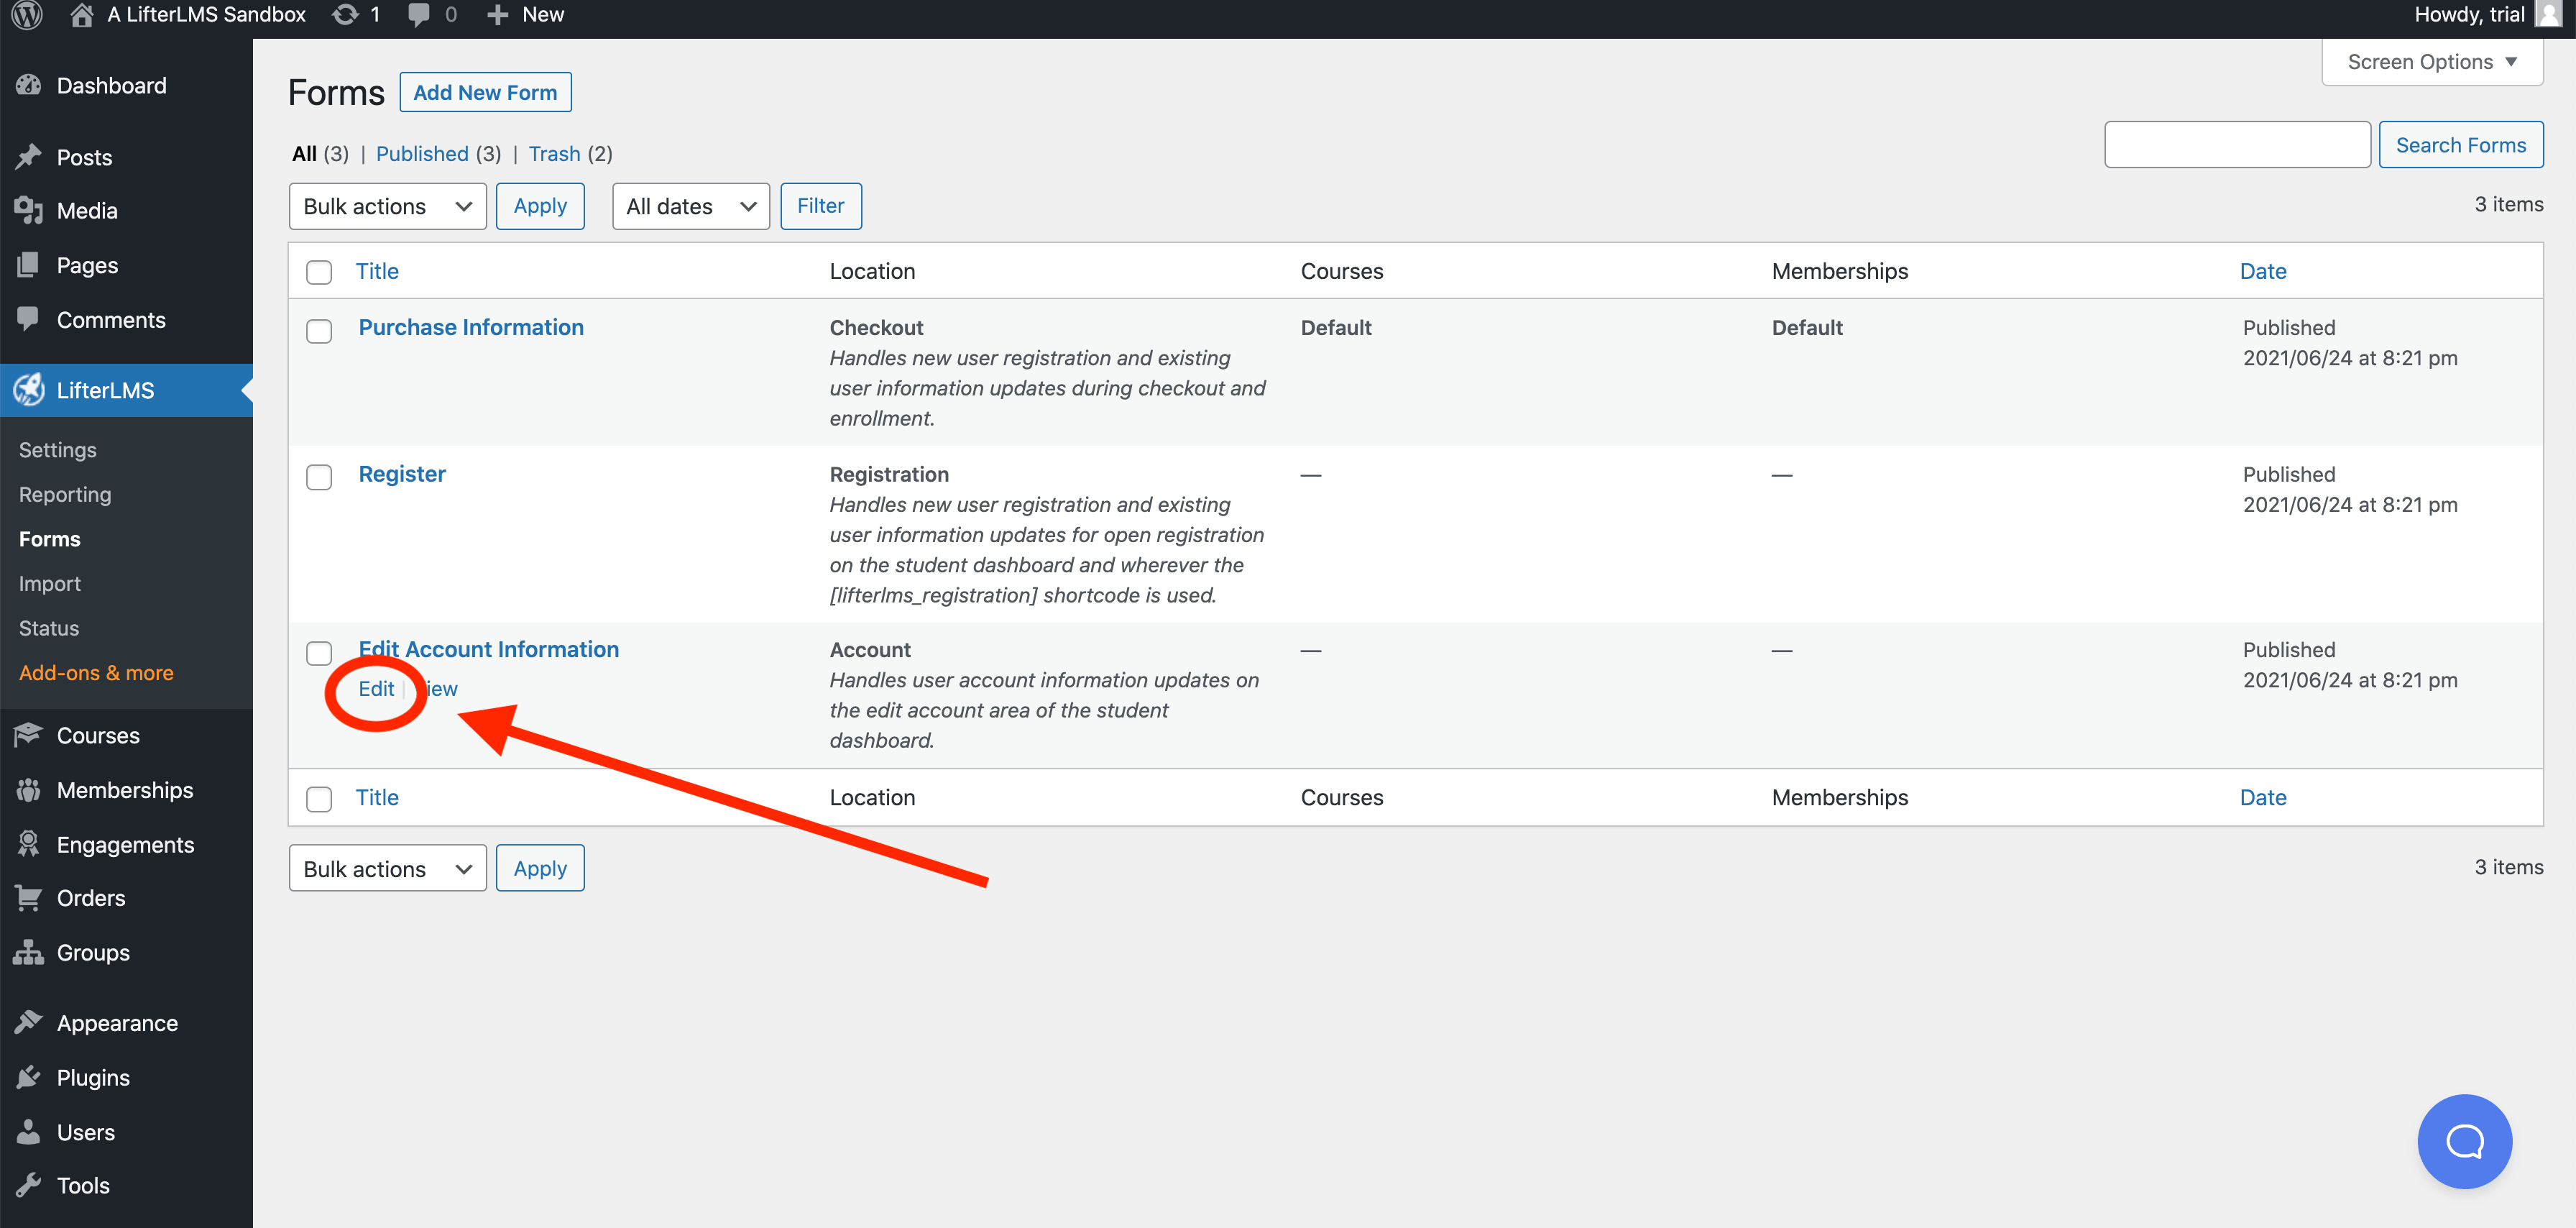Open Import submenu item
Screen dimensions: 2576x1228
point(50,583)
